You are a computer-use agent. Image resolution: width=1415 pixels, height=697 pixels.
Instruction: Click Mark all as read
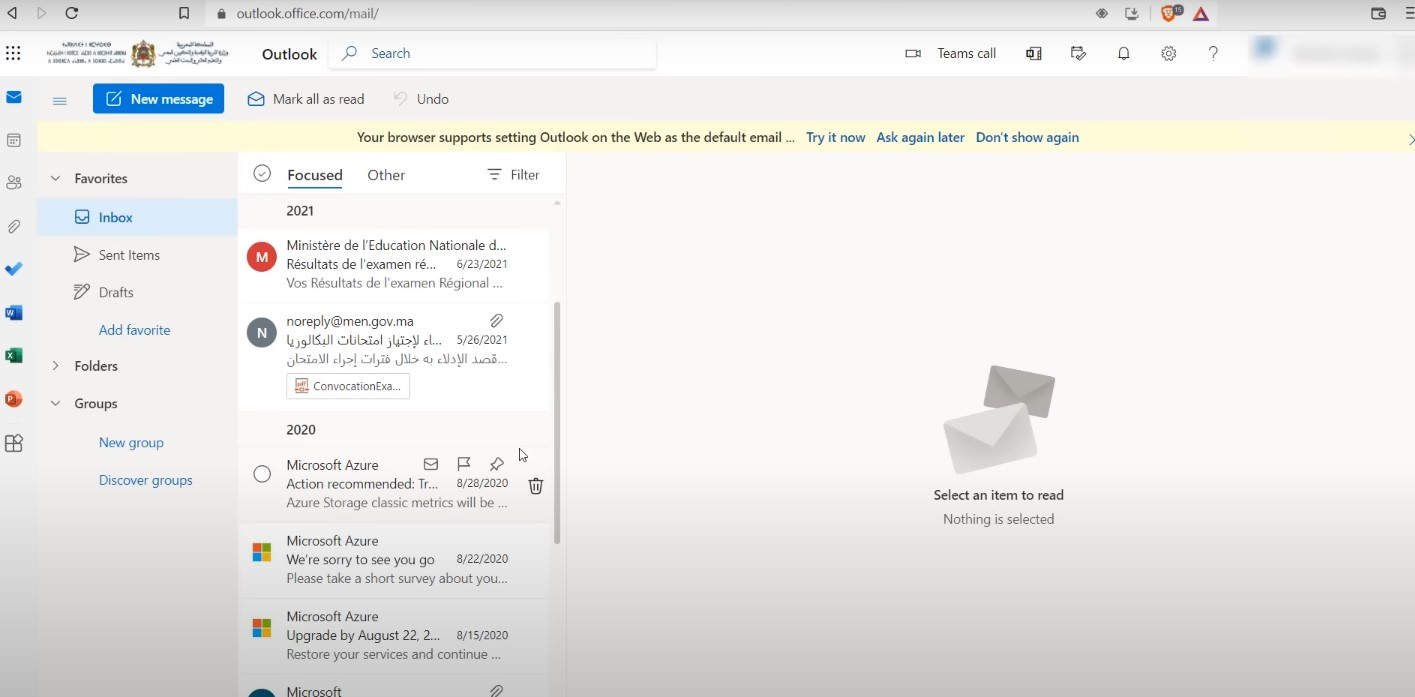tap(306, 99)
